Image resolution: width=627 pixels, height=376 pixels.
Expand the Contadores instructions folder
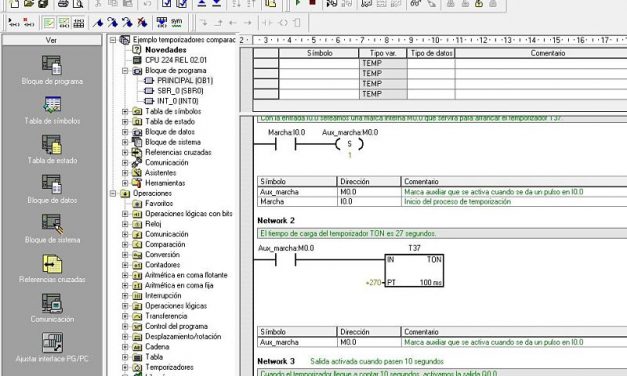coord(125,265)
